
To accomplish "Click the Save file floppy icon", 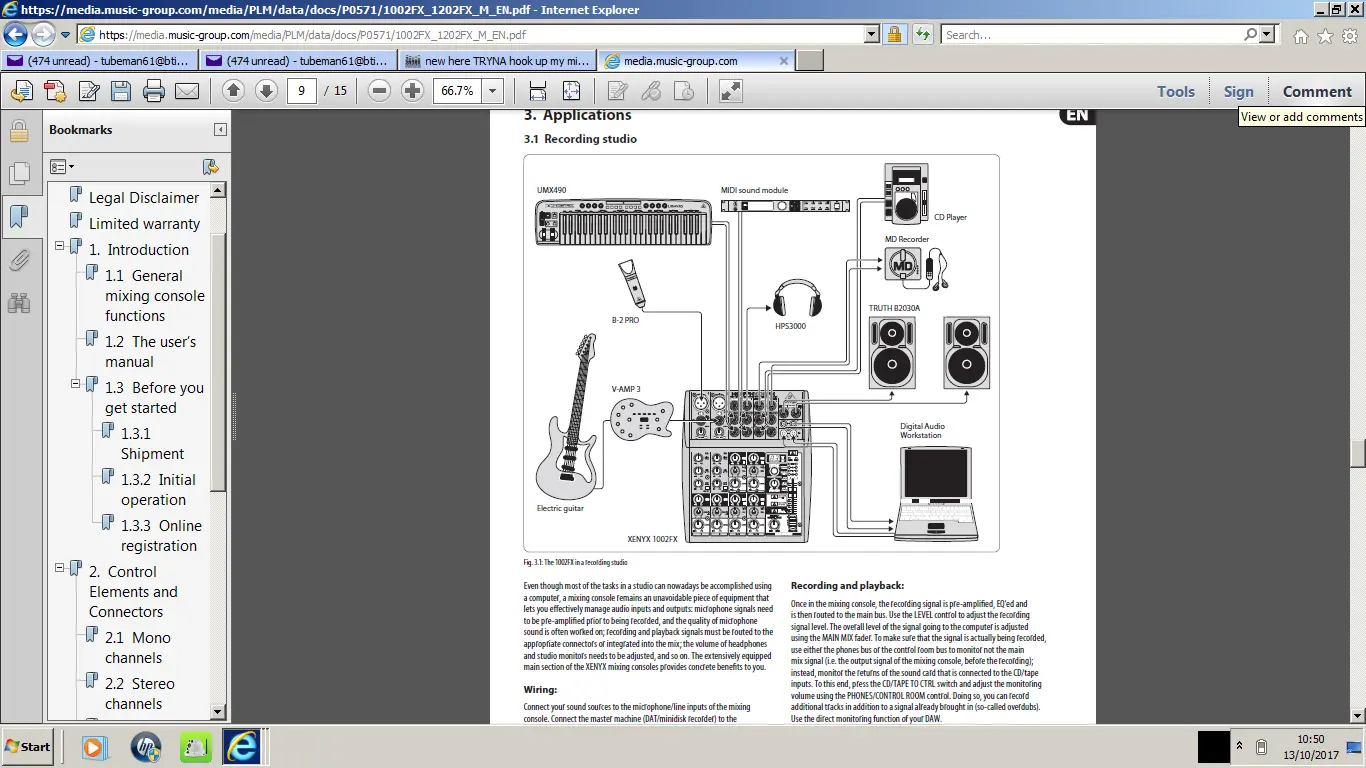I will click(121, 92).
